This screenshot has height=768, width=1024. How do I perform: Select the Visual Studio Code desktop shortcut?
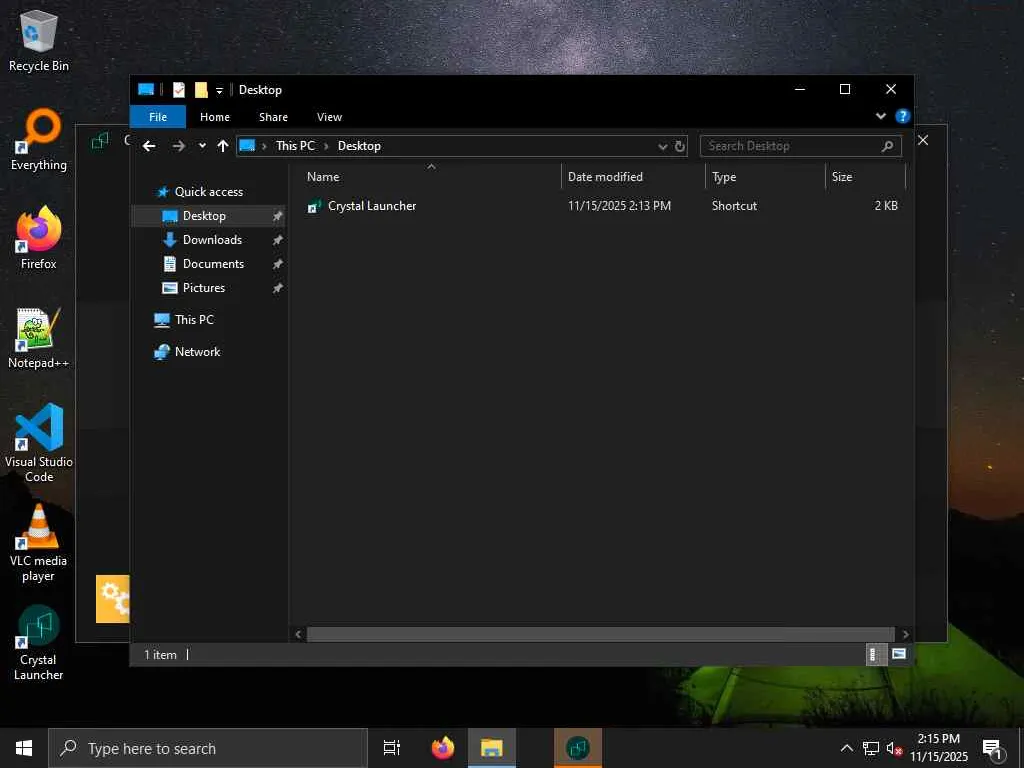39,443
